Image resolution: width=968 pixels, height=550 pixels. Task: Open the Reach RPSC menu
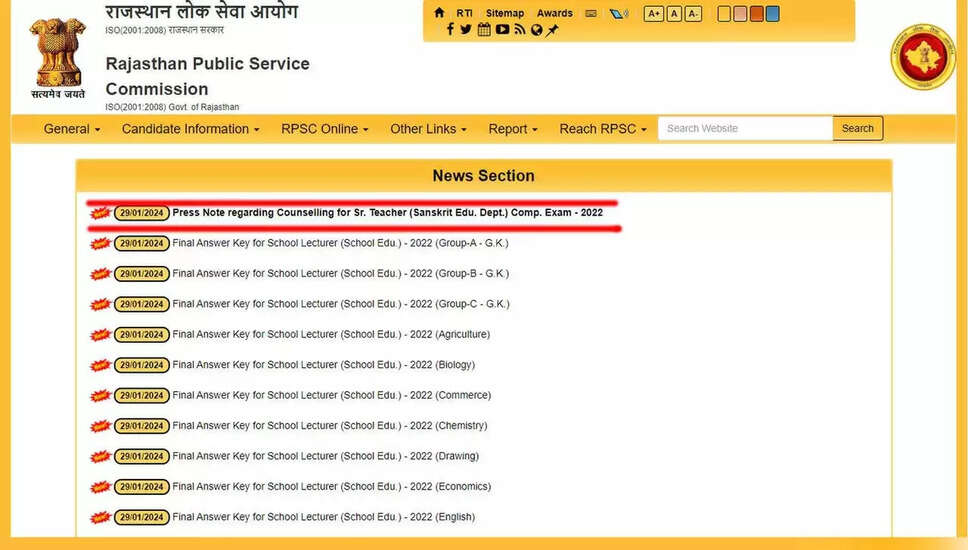[602, 129]
